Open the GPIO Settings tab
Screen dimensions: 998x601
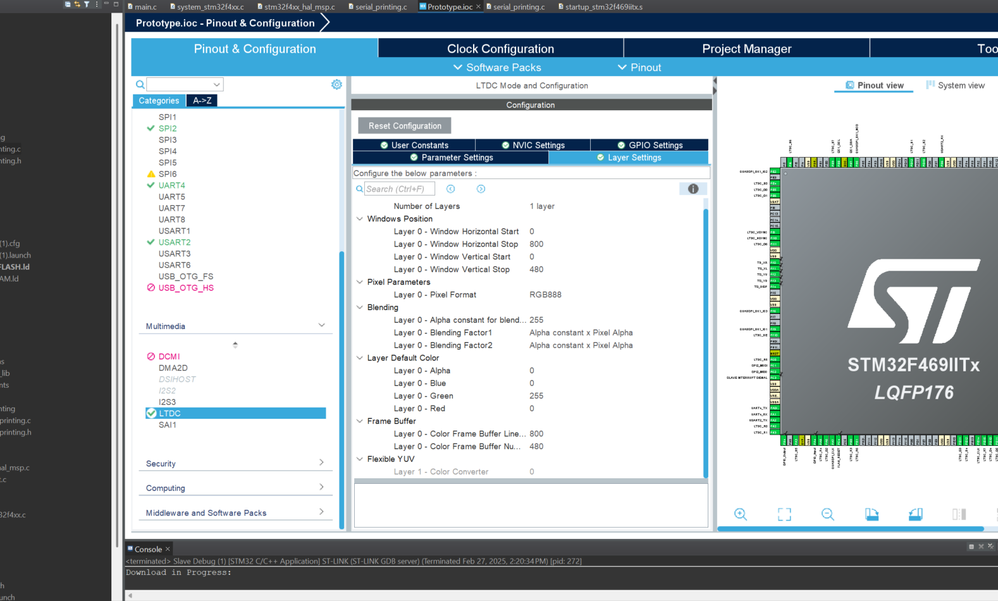point(649,145)
